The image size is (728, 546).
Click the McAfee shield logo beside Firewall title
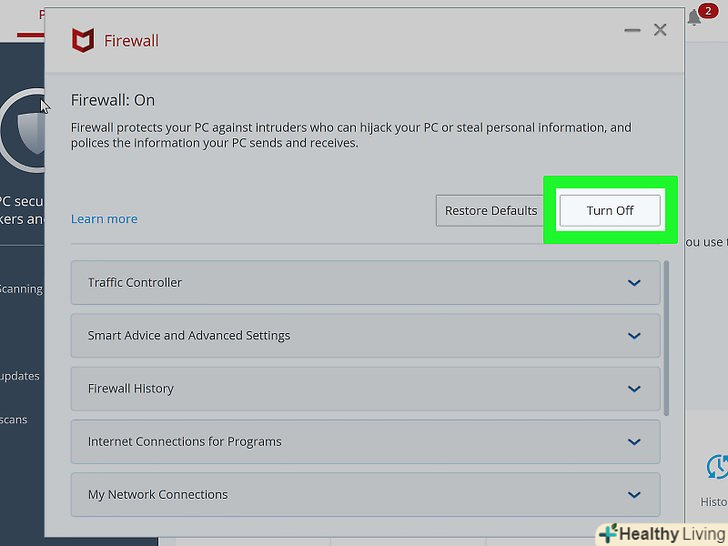82,41
